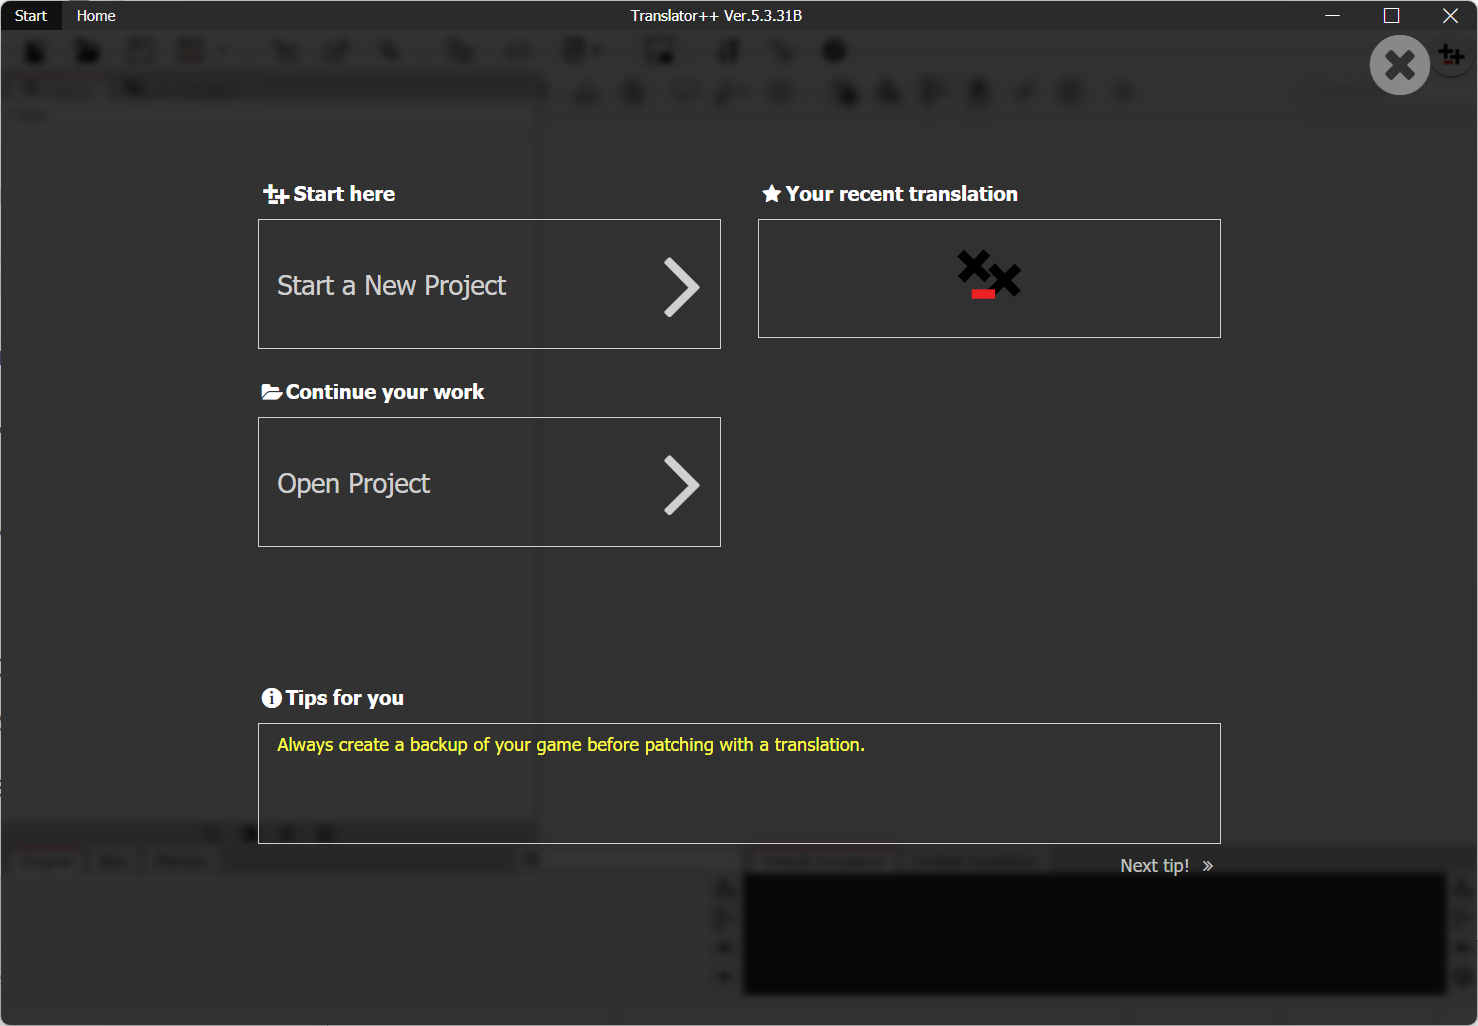Switch to the Home menu tab
The image size is (1478, 1026).
96,16
